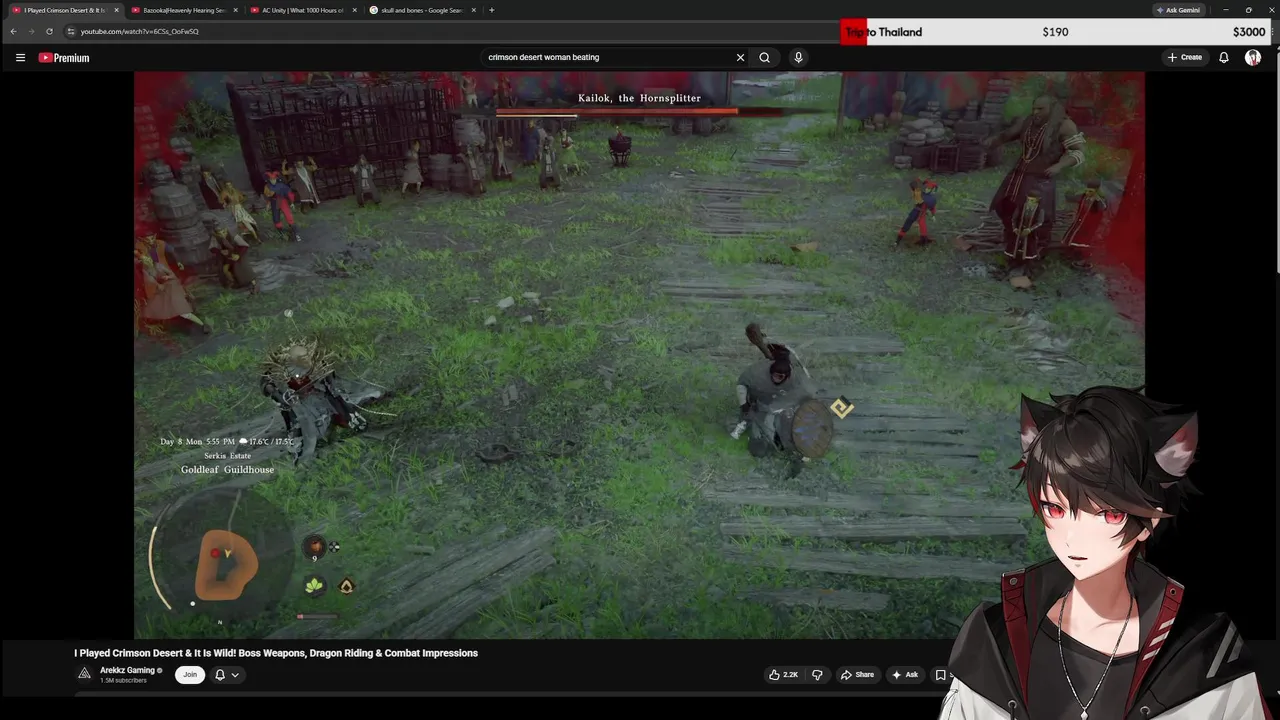
Task: Join the Arekkz Gaming channel
Action: [x=190, y=675]
